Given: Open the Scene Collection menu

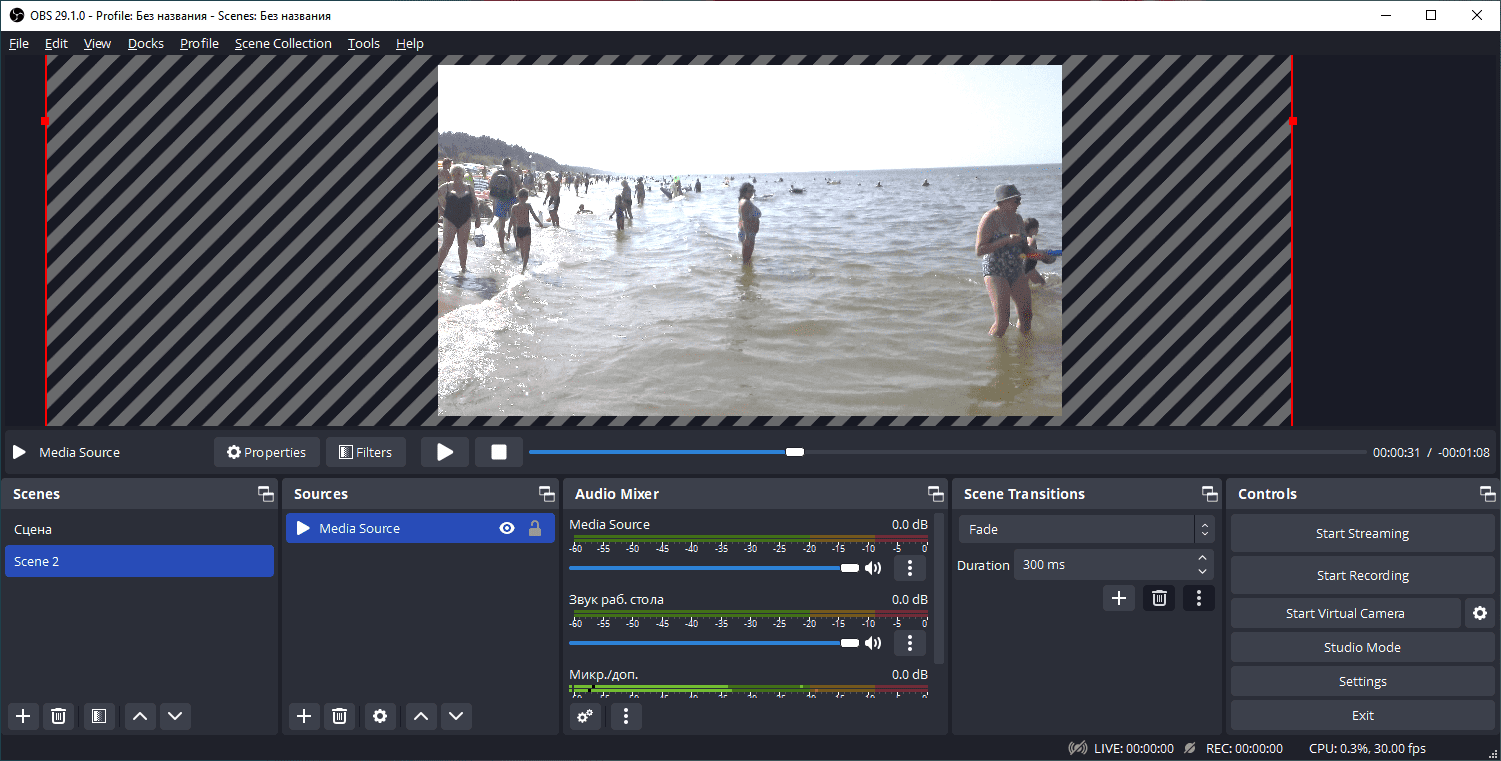Looking at the screenshot, I should click(283, 43).
